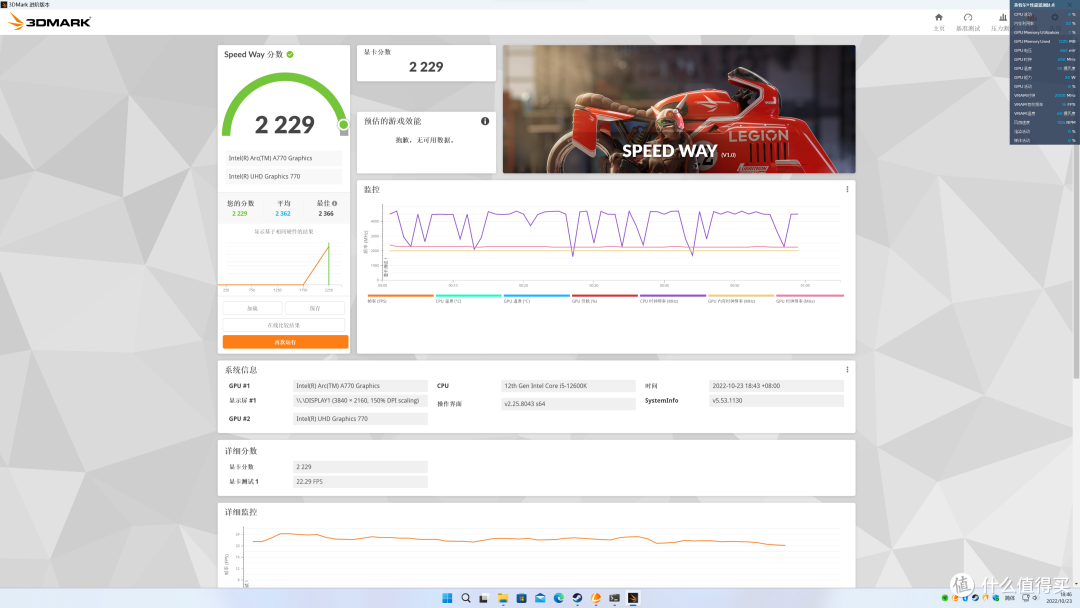Click the display \\.\DISPLAY1 3840 × 2160 field
Image resolution: width=1080 pixels, height=608 pixels.
click(360, 401)
